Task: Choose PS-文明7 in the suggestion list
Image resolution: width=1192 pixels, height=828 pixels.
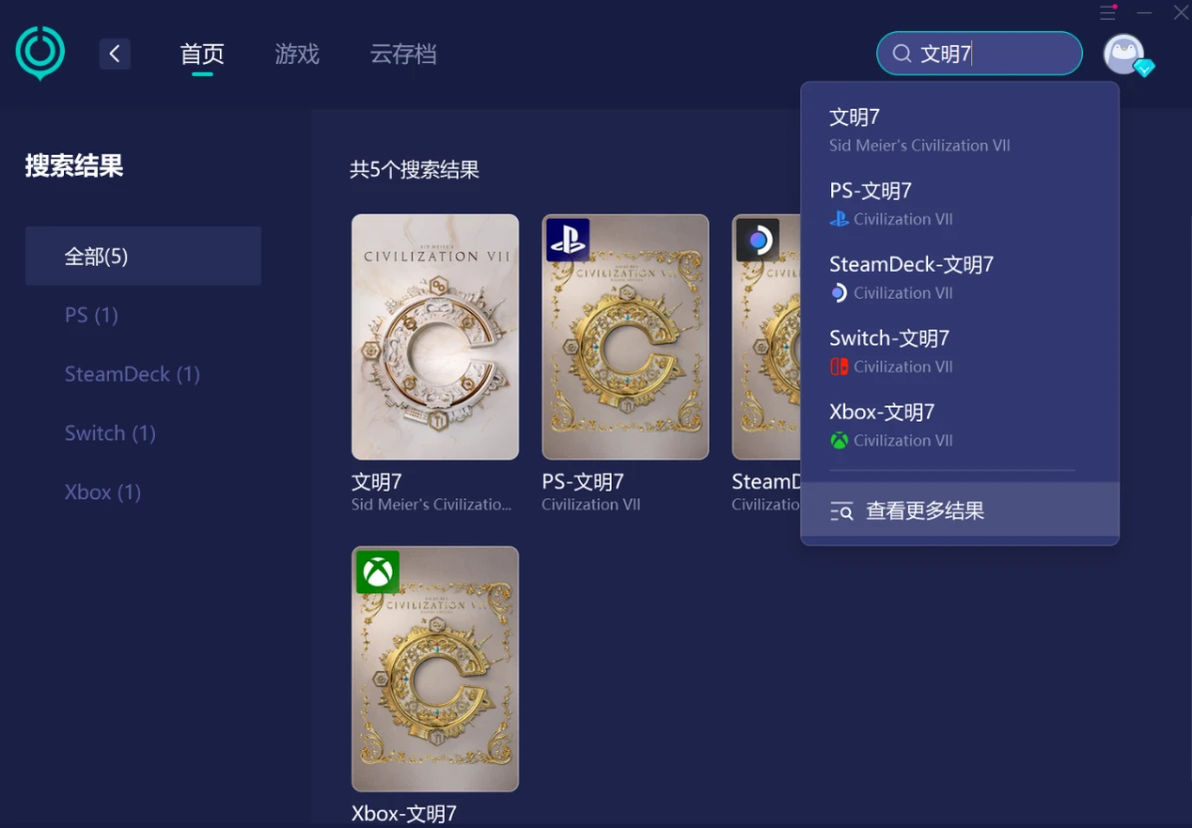Action: coord(959,204)
